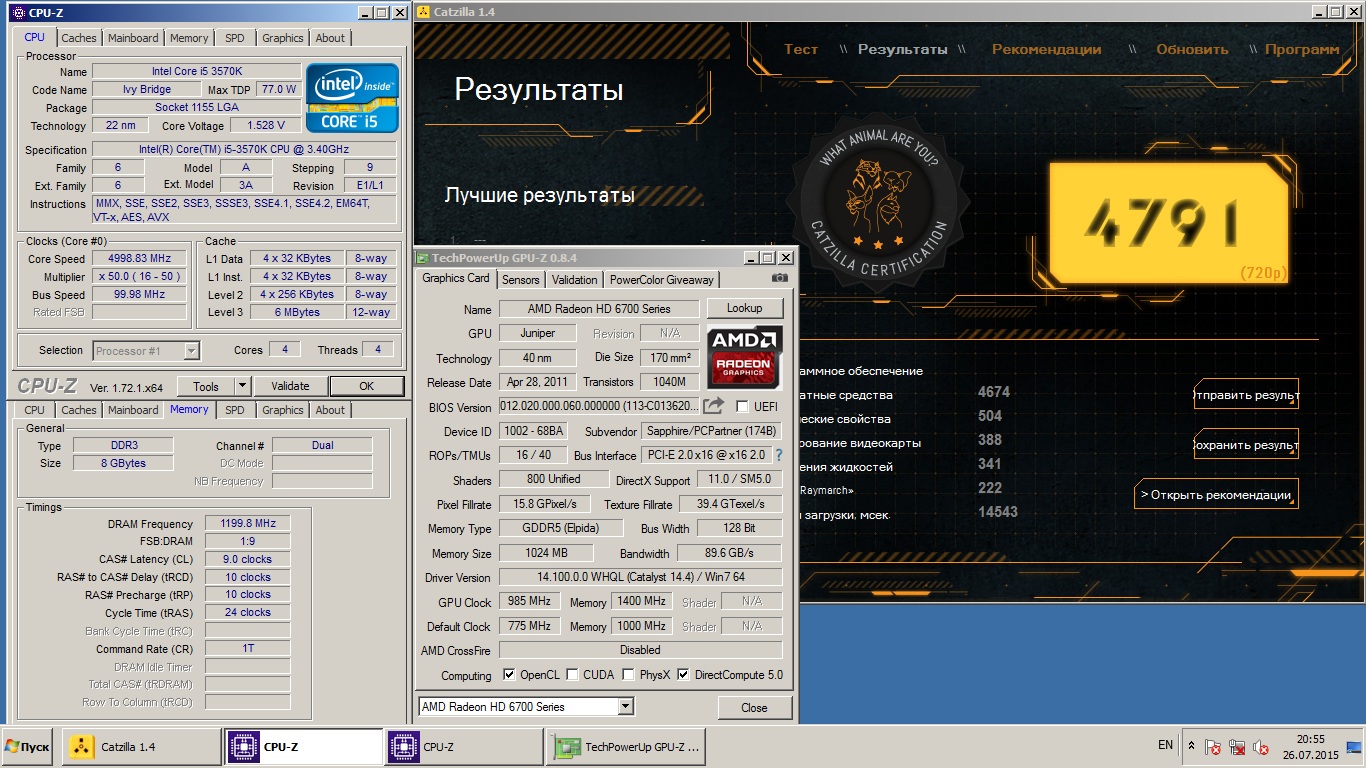Screen dimensions: 1366x768
Task: Click the BIOS export arrow icon in GPU-Z
Action: pyautogui.click(x=713, y=406)
